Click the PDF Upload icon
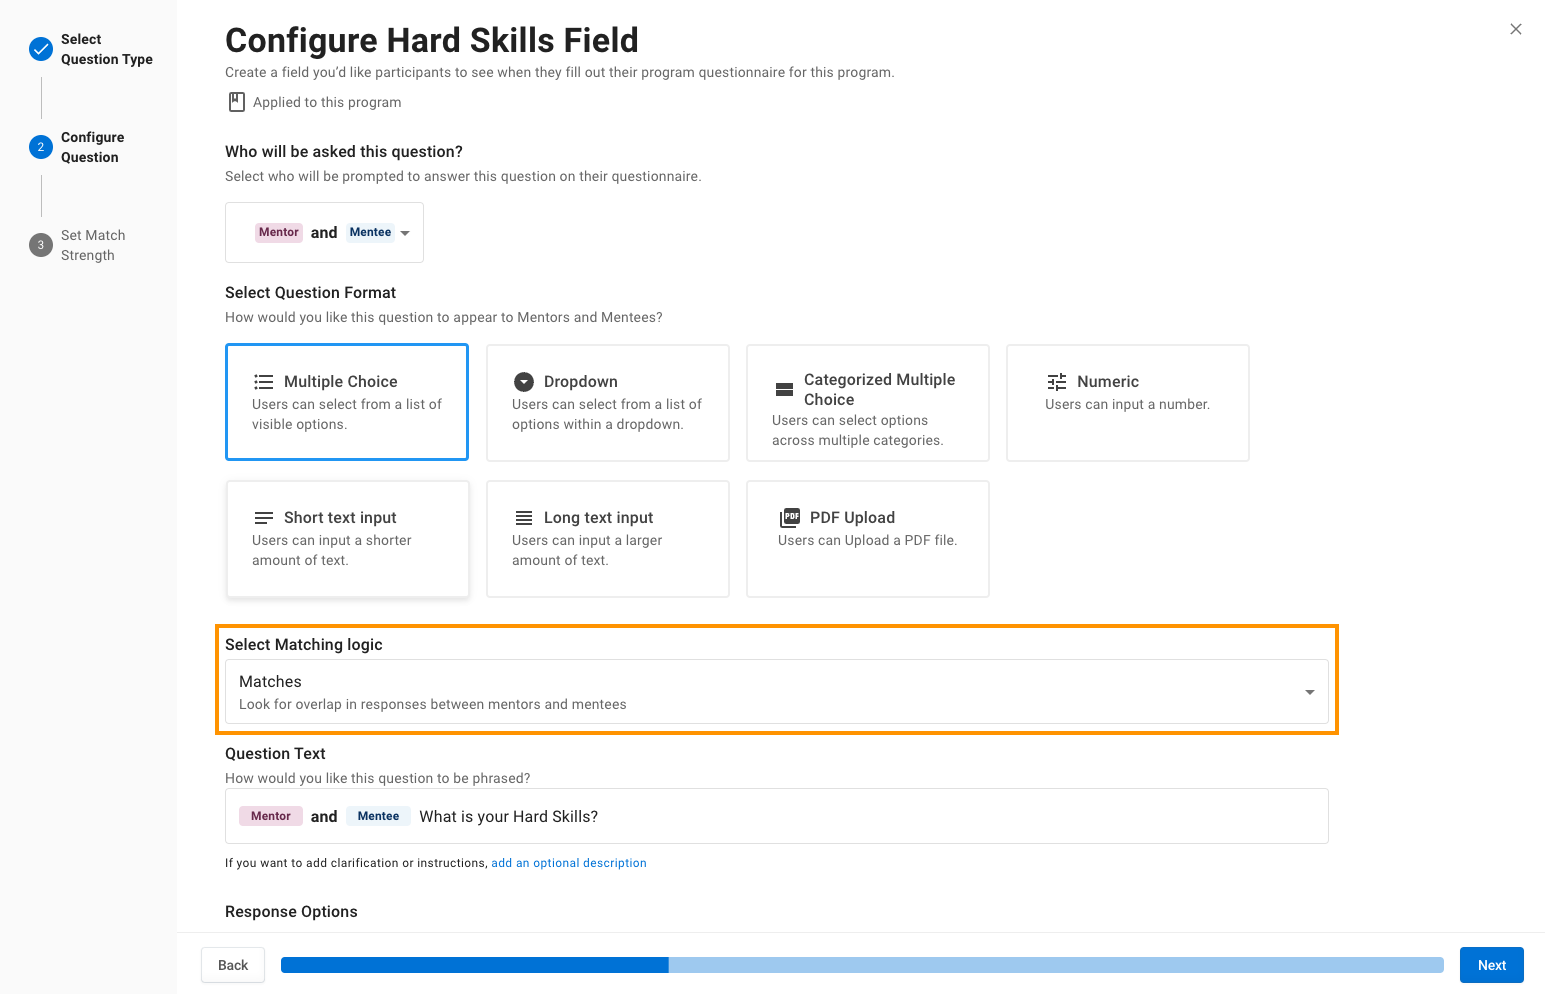Image resolution: width=1545 pixels, height=994 pixels. pos(790,518)
